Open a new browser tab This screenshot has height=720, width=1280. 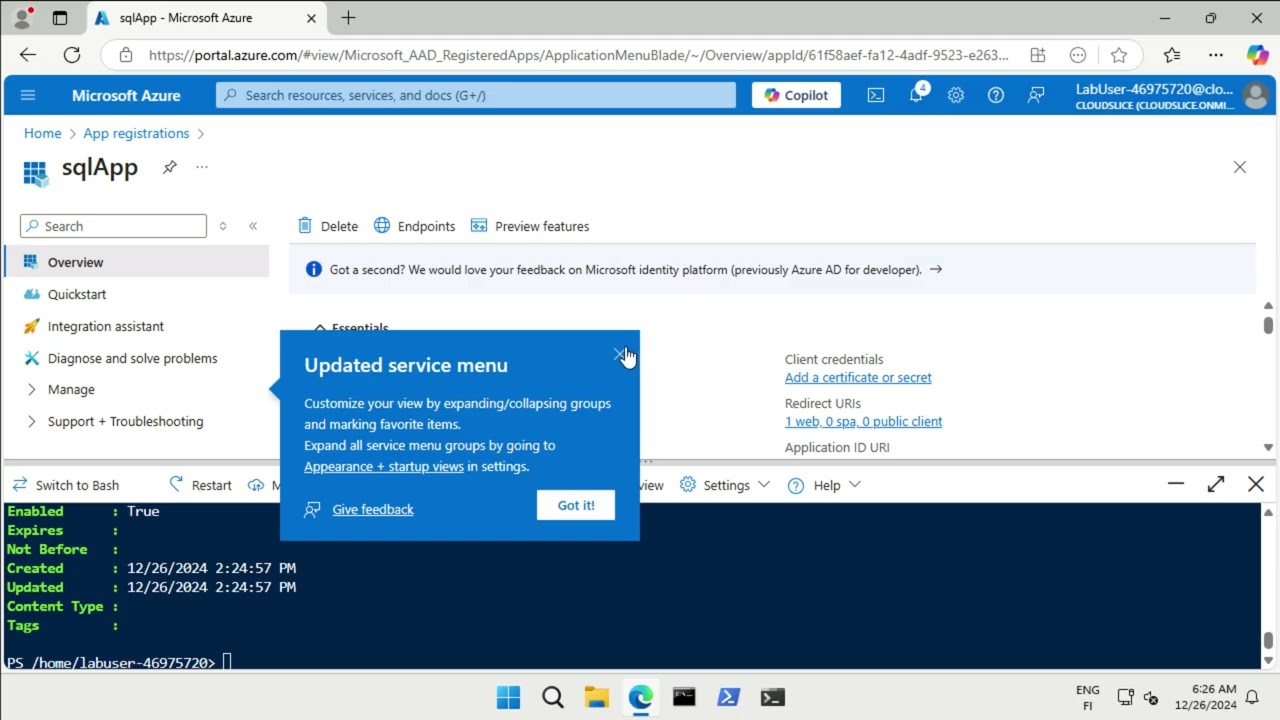348,18
